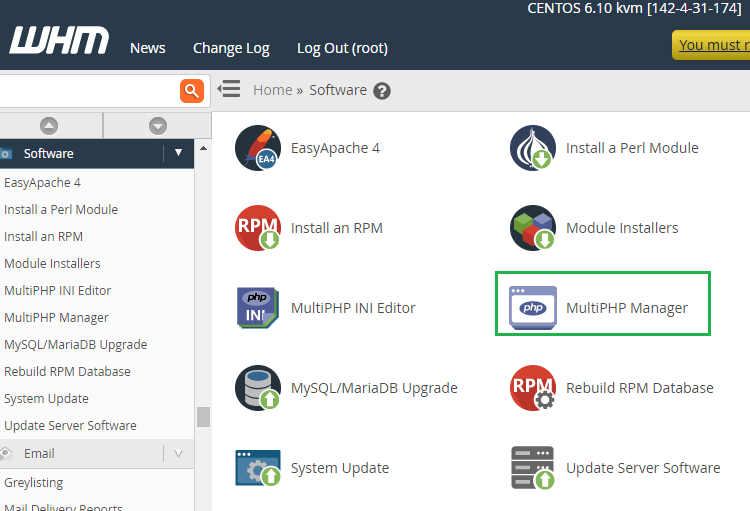Open Module Installers in sidebar

click(x=52, y=264)
